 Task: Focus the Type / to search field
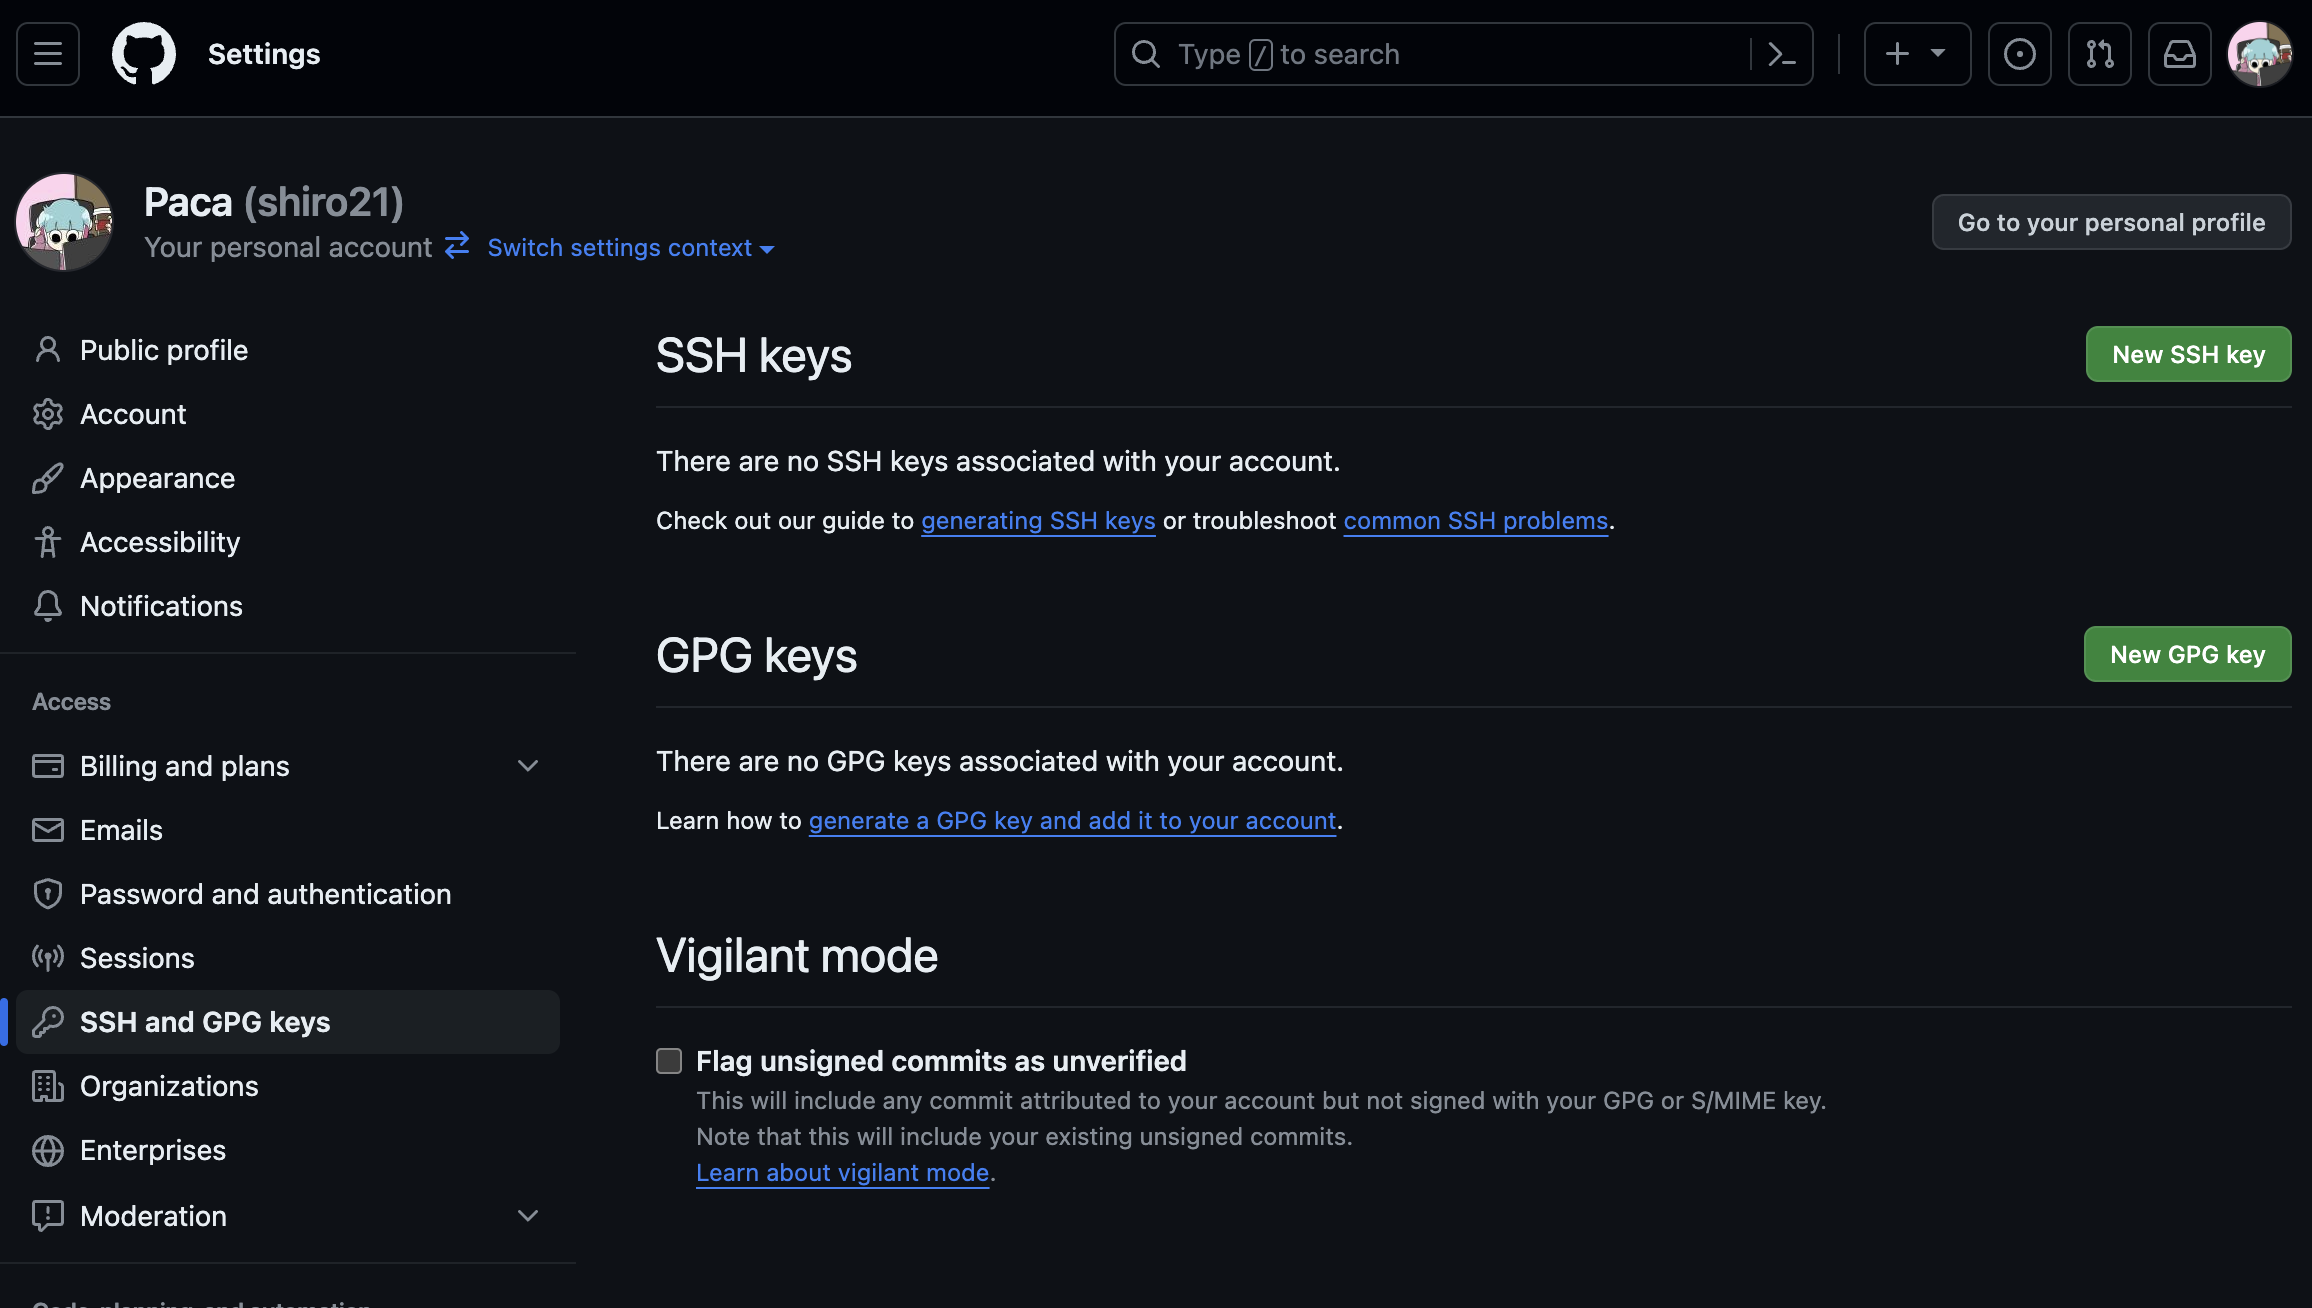point(1440,54)
